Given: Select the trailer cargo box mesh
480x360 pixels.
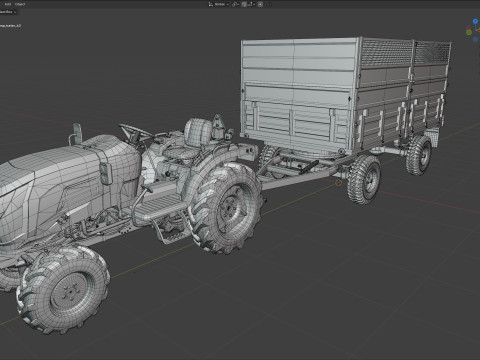Looking at the screenshot, I should [345, 95].
